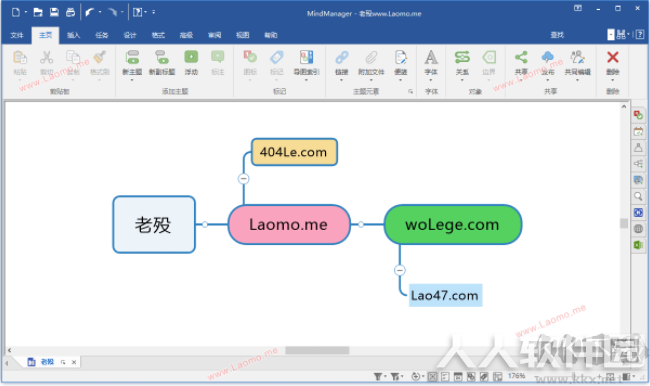Expand the Delete (删除) dropdown arrow
The height and width of the screenshot is (386, 650).
[613, 80]
